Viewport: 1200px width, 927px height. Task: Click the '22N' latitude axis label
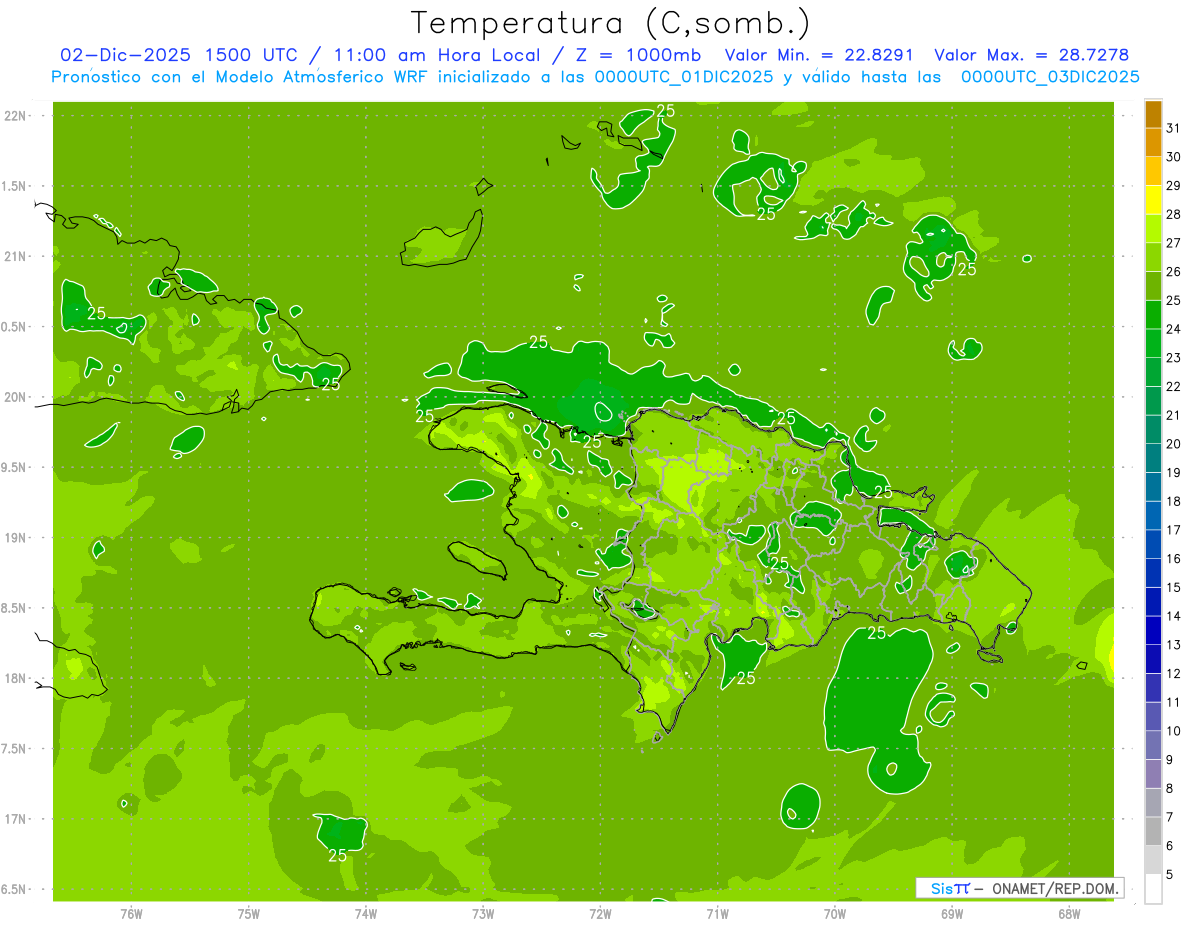14,116
